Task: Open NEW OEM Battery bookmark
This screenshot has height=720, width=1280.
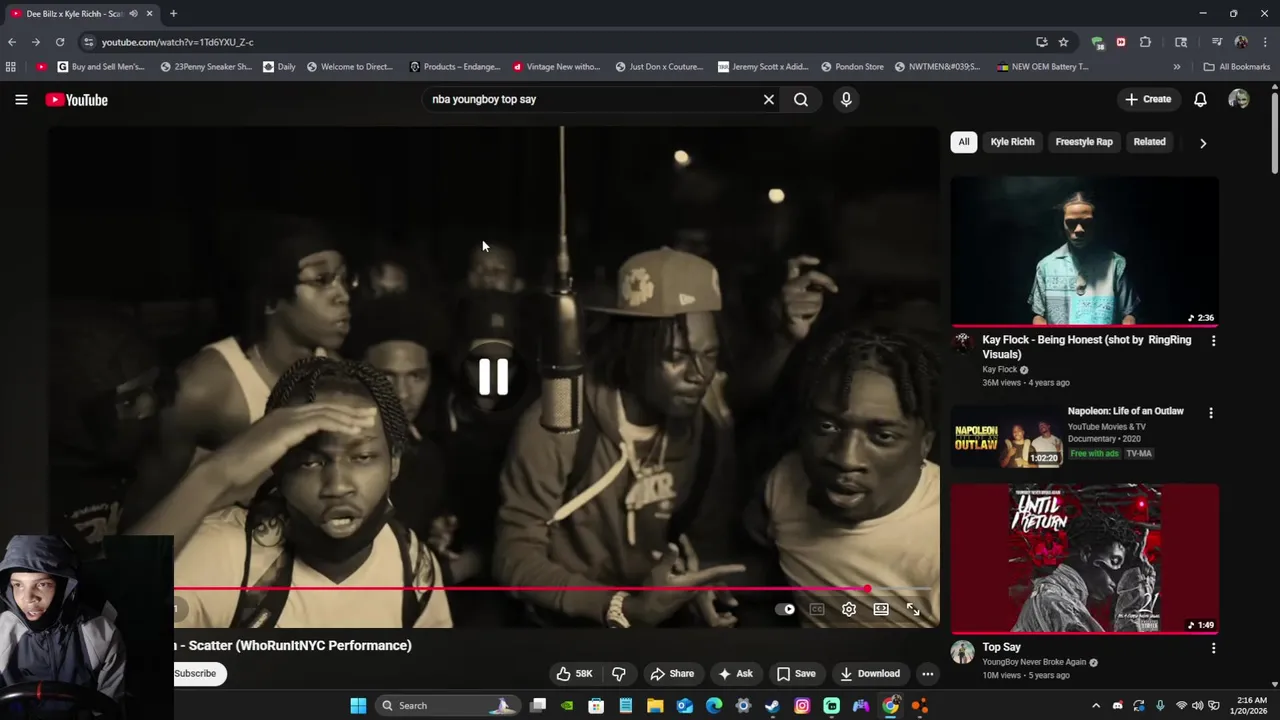Action: point(1043,67)
